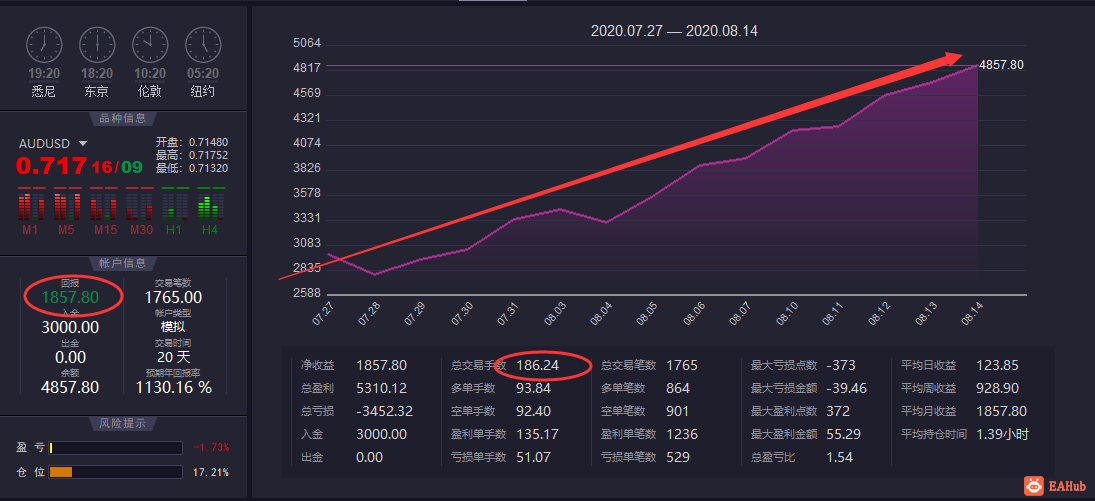Select the M15 timeframe signal bars
Screen dimensions: 1095x501
point(103,204)
